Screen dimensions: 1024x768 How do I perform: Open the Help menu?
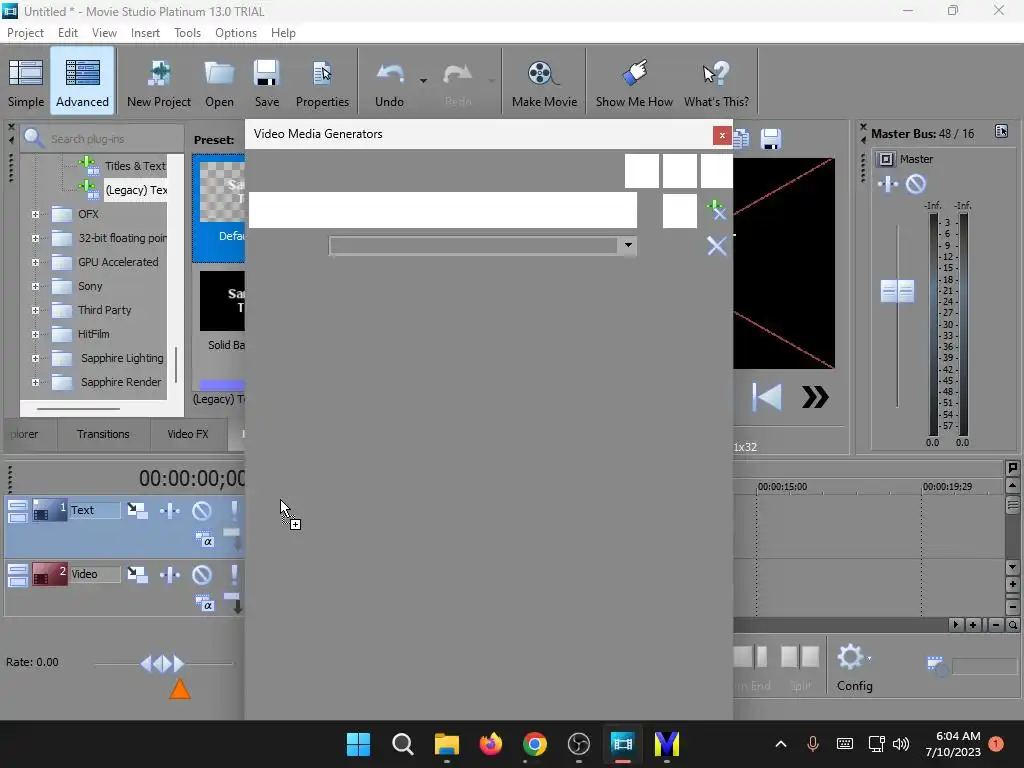point(283,33)
